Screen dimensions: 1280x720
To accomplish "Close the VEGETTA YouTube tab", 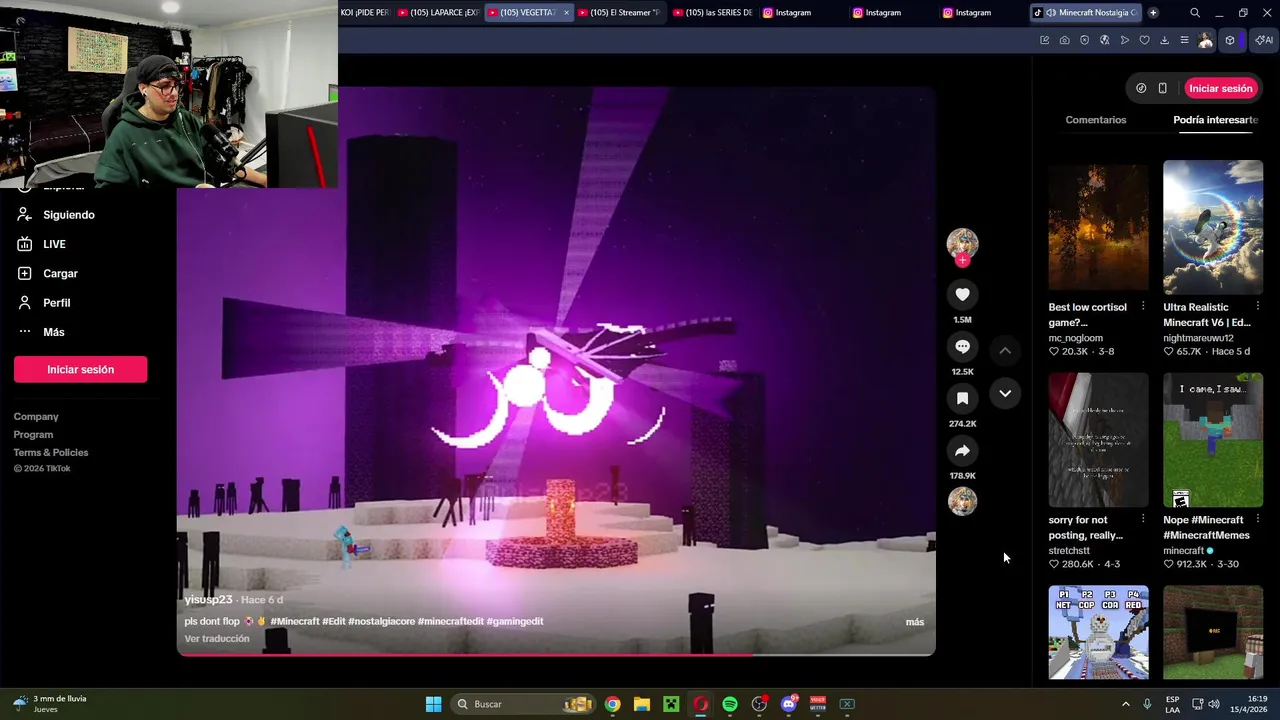I will click(566, 13).
